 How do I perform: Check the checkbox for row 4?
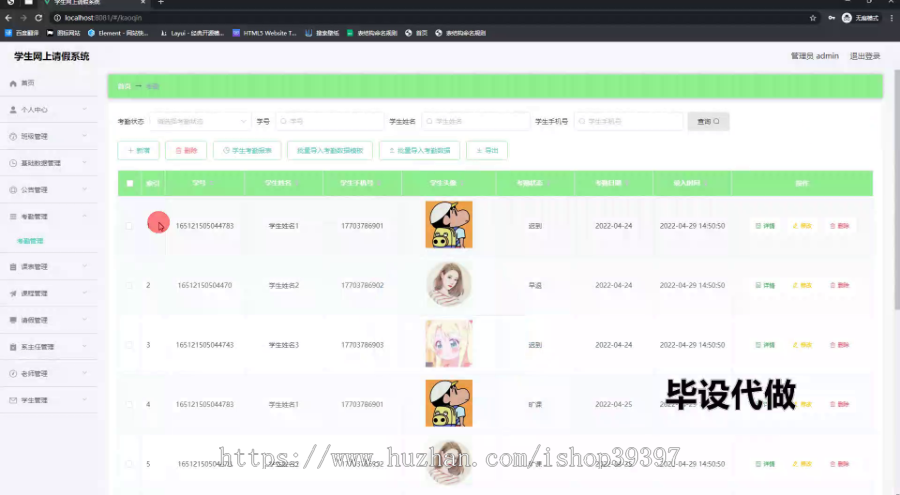coord(129,404)
